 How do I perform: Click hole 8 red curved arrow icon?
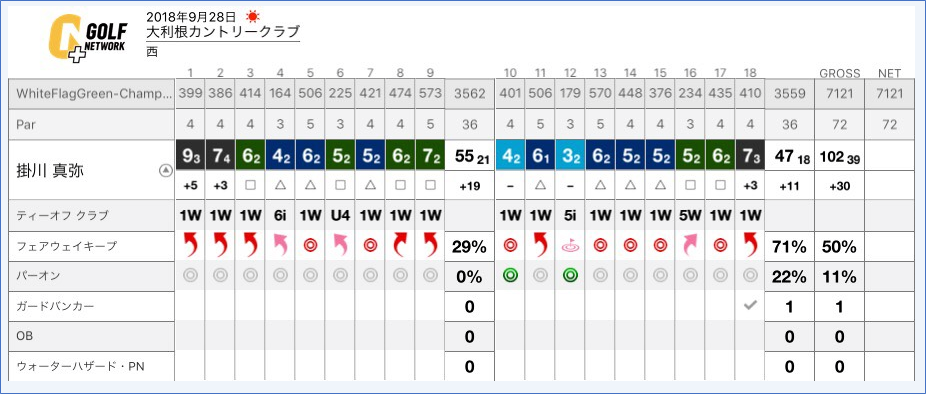pos(400,245)
